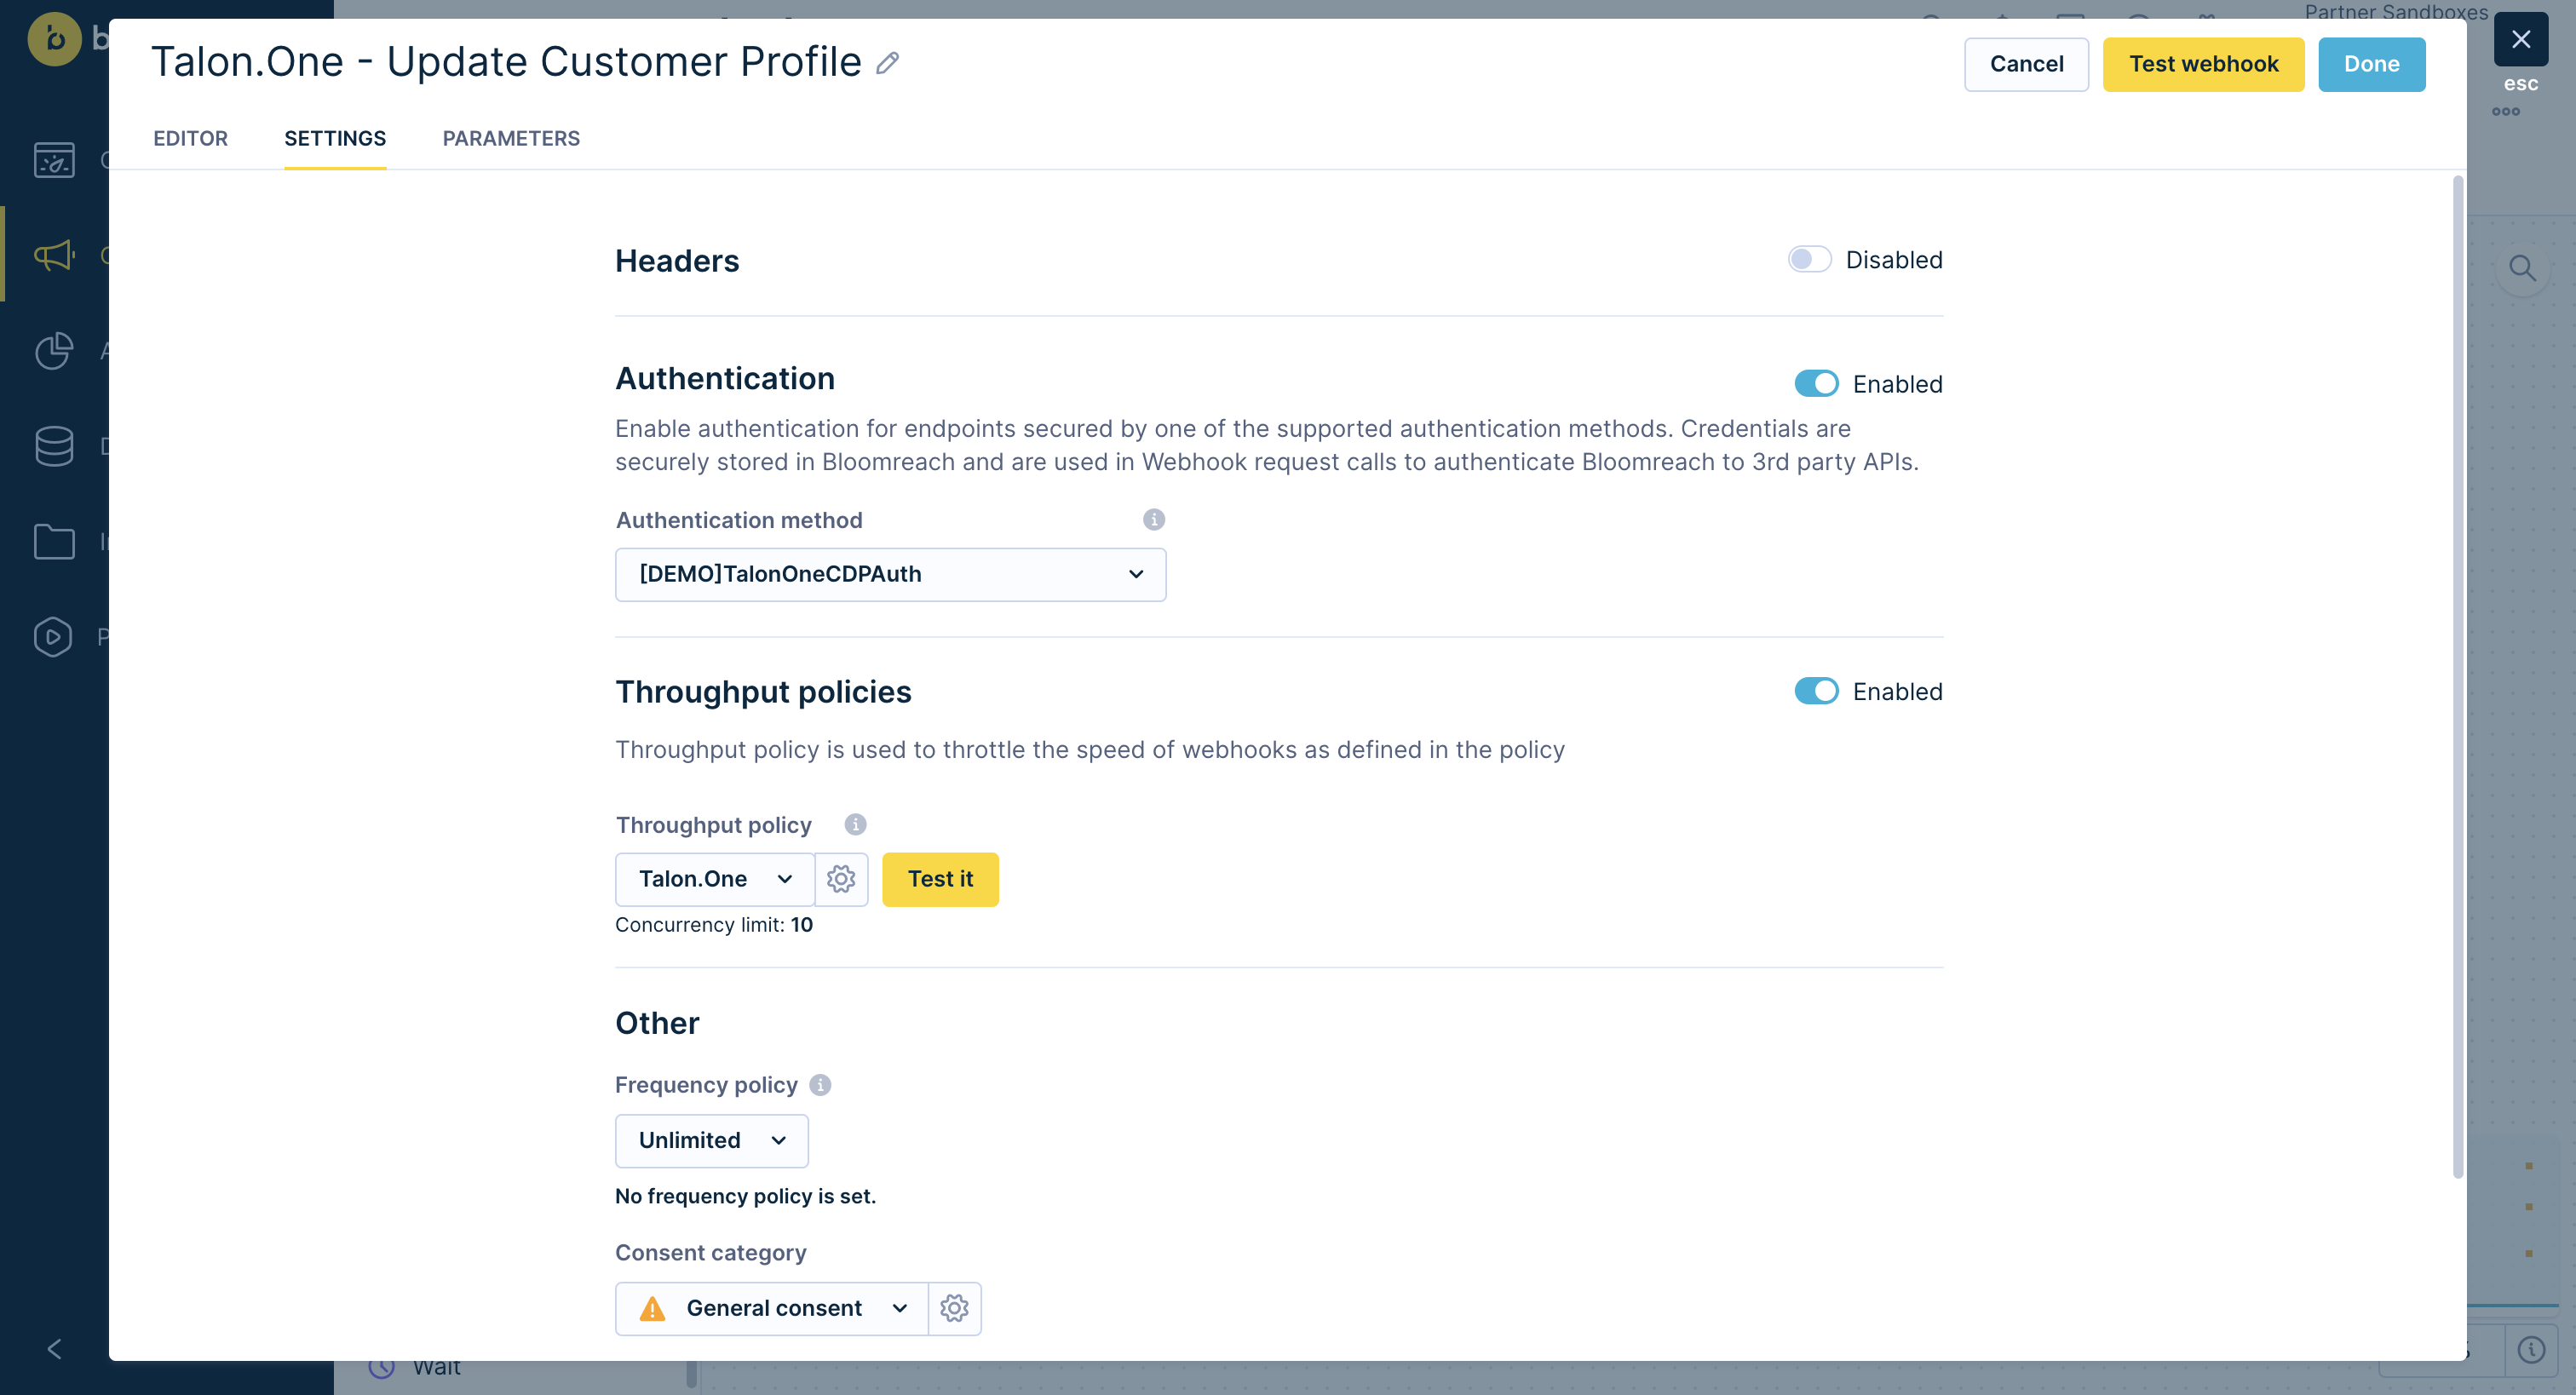Click the warning icon next to General consent
This screenshot has height=1395, width=2576.
tap(653, 1307)
